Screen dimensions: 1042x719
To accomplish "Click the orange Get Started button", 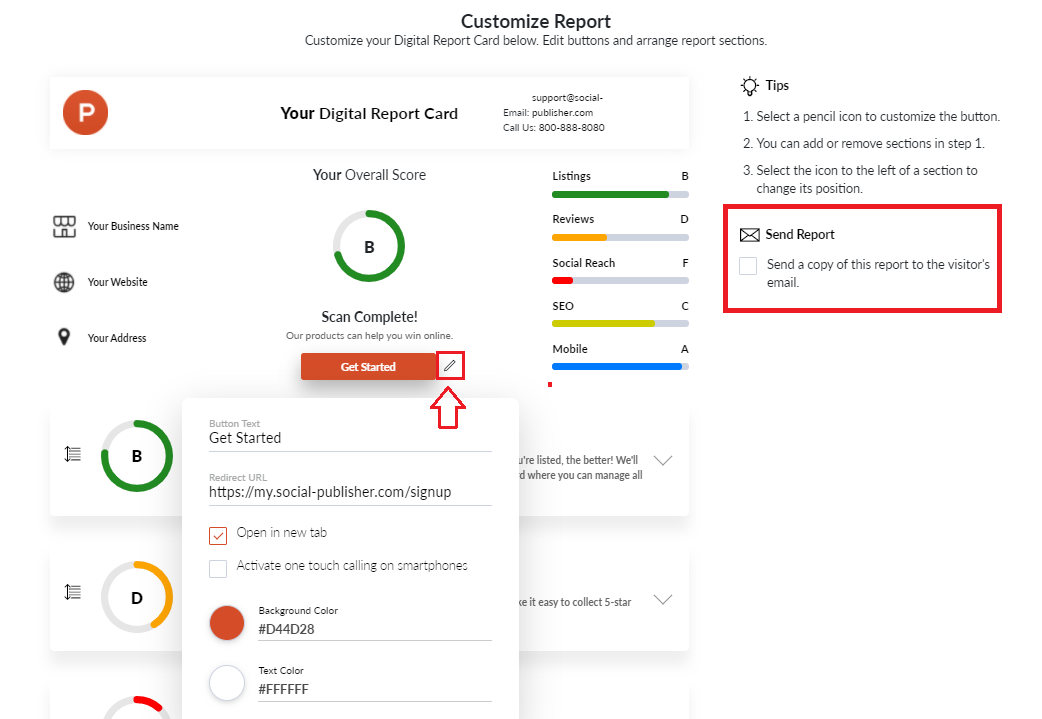I will coord(368,367).
